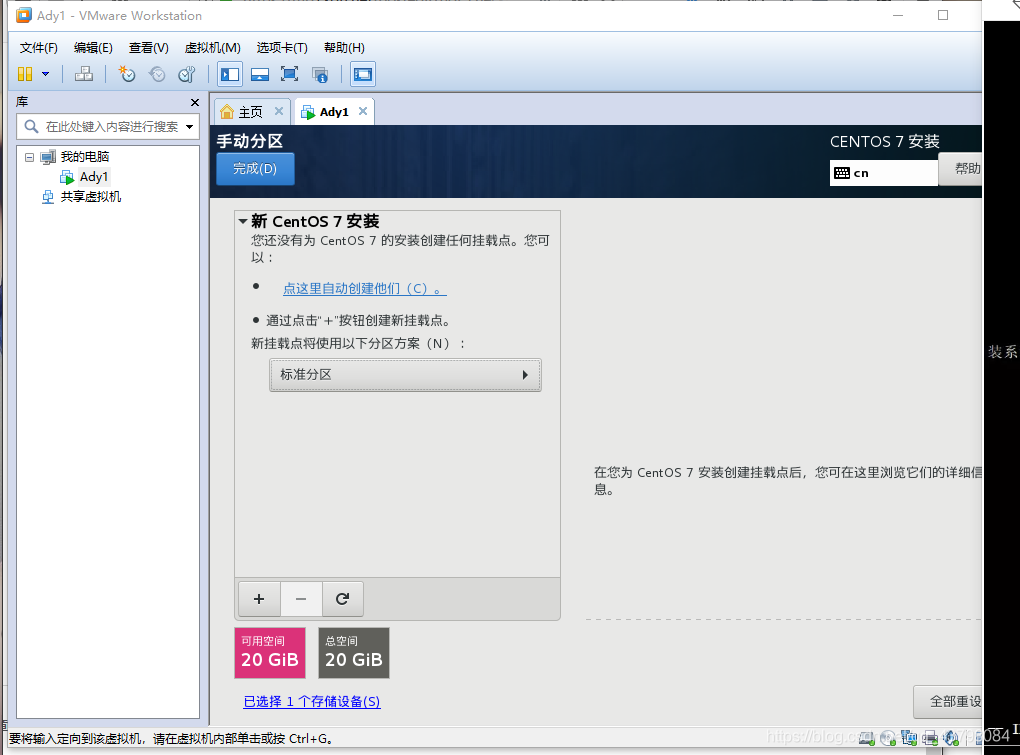The height and width of the screenshot is (755, 1020).
Task: Open the power options dropdown arrow
Action: point(46,74)
